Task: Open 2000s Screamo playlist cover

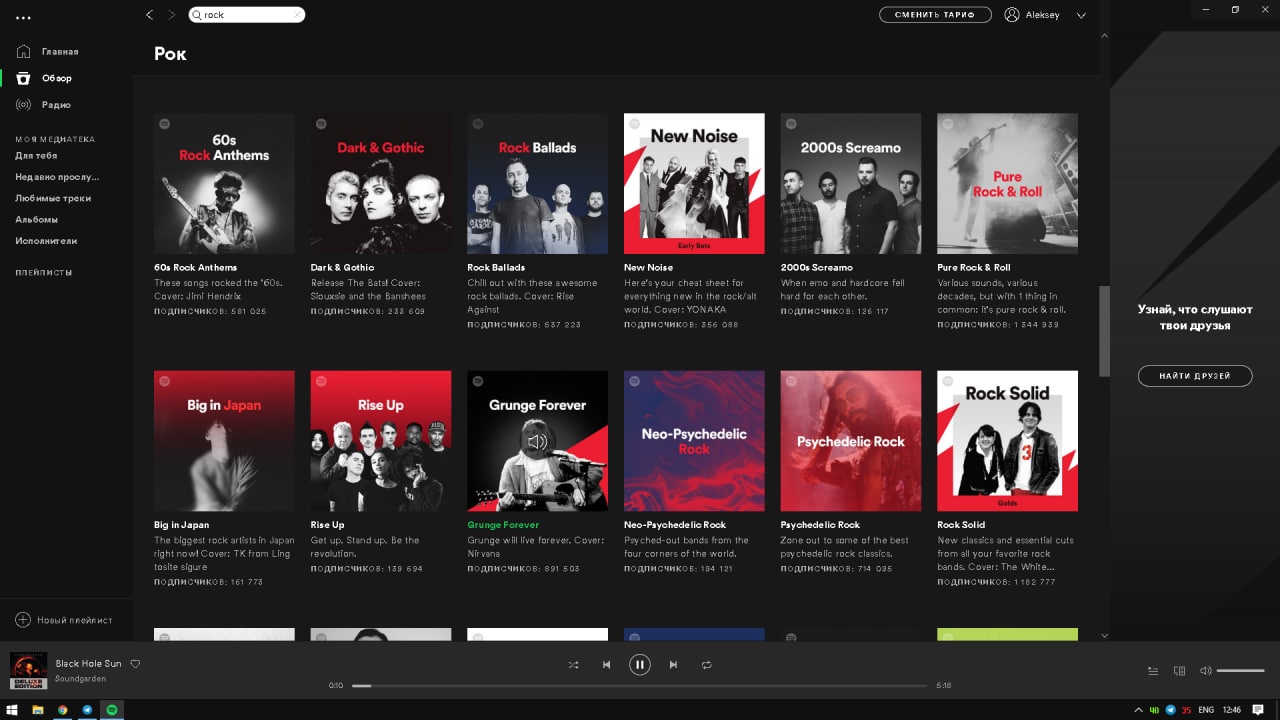Action: (851, 183)
